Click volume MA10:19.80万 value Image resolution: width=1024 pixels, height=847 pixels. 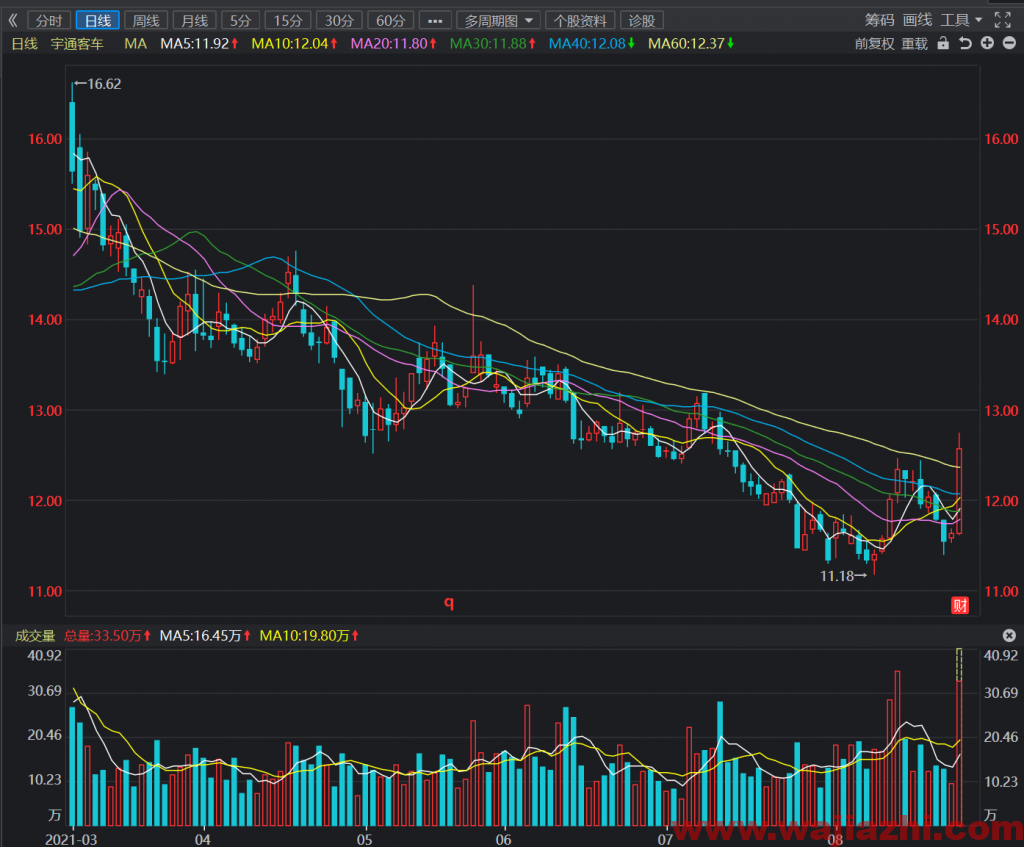[x=310, y=635]
